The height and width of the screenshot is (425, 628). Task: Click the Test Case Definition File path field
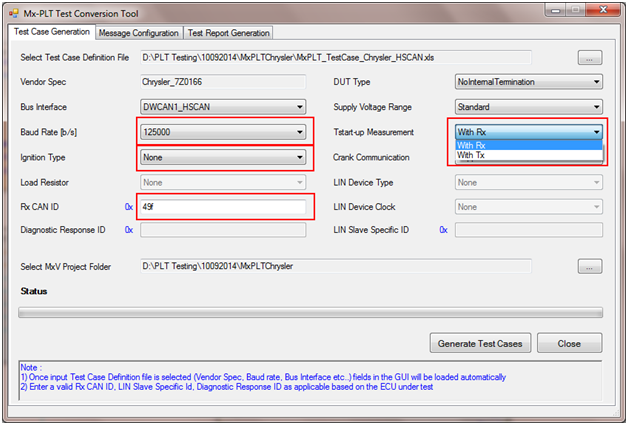pos(336,58)
